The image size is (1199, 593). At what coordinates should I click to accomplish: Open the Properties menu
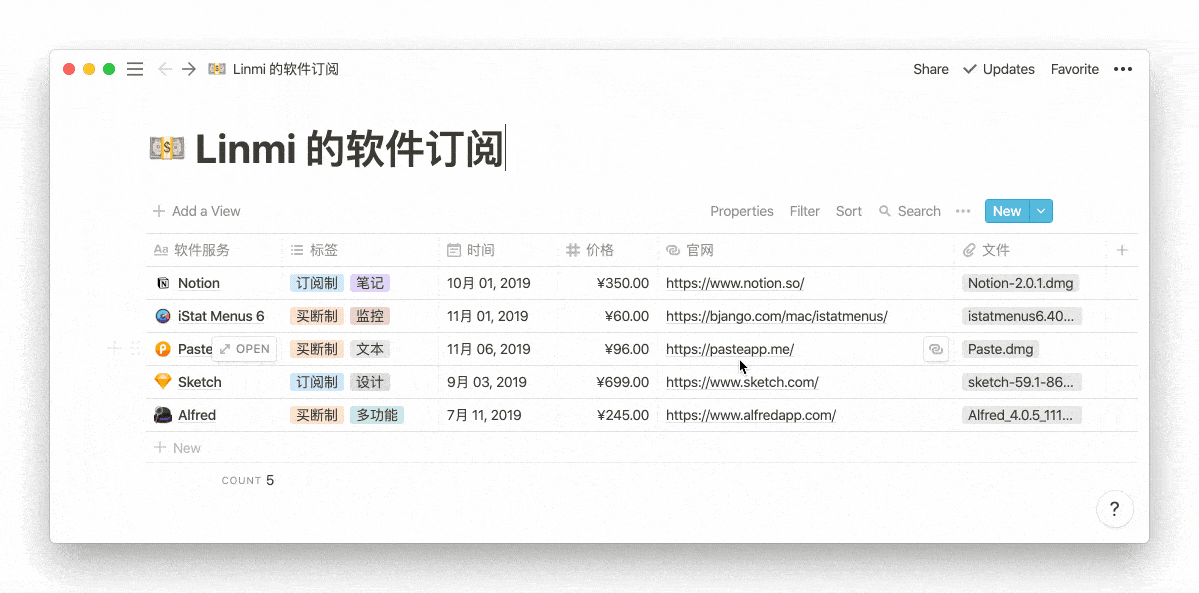[742, 211]
